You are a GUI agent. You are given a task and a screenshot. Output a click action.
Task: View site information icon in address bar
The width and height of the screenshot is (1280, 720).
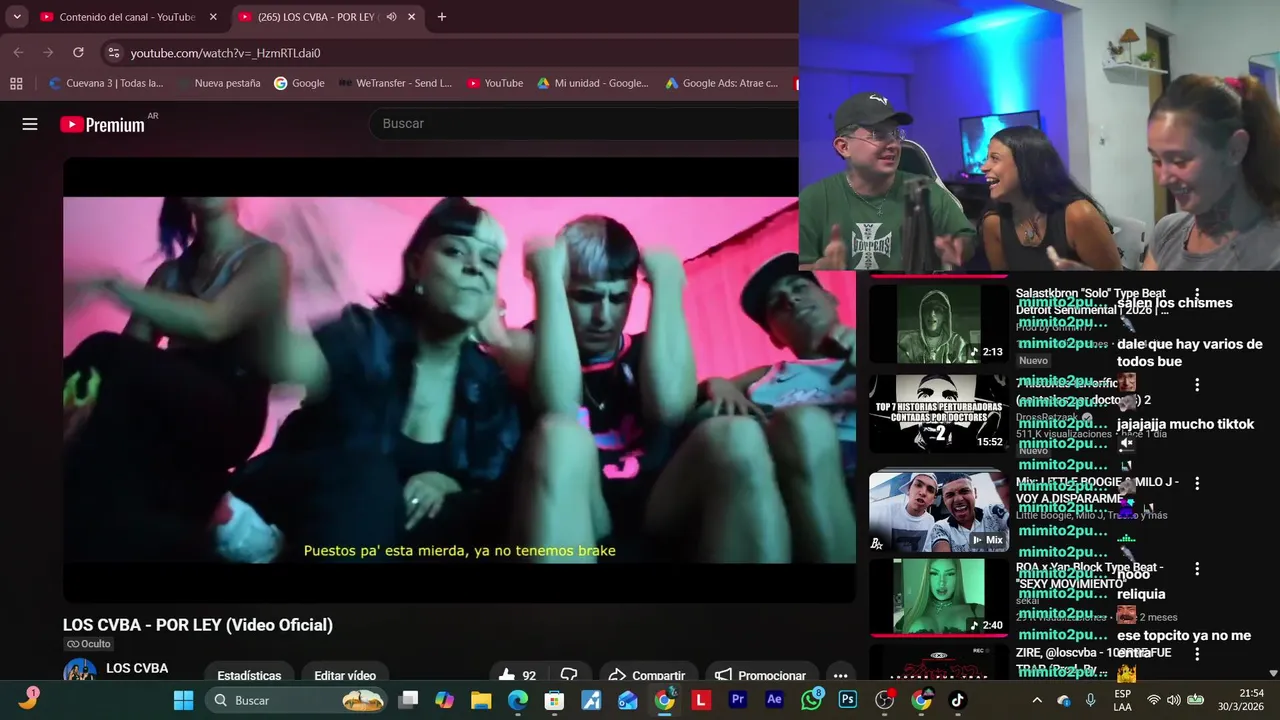click(x=113, y=53)
